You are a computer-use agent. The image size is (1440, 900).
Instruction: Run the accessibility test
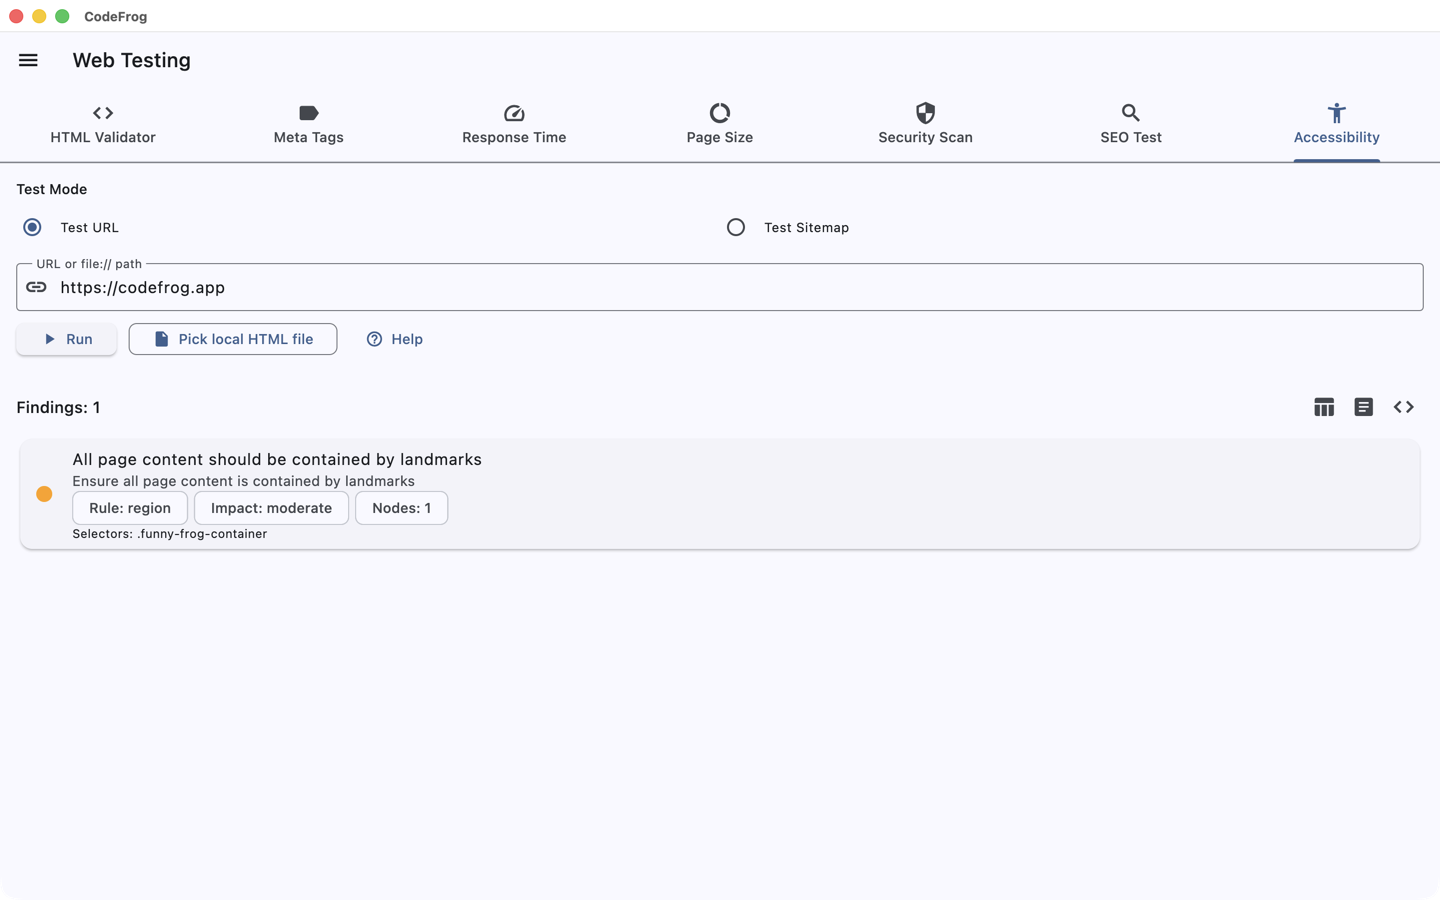coord(66,339)
